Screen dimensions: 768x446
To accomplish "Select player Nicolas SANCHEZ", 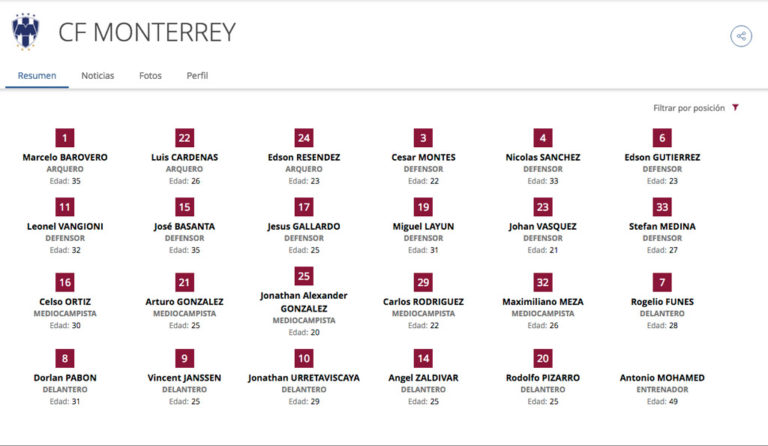I will point(543,157).
